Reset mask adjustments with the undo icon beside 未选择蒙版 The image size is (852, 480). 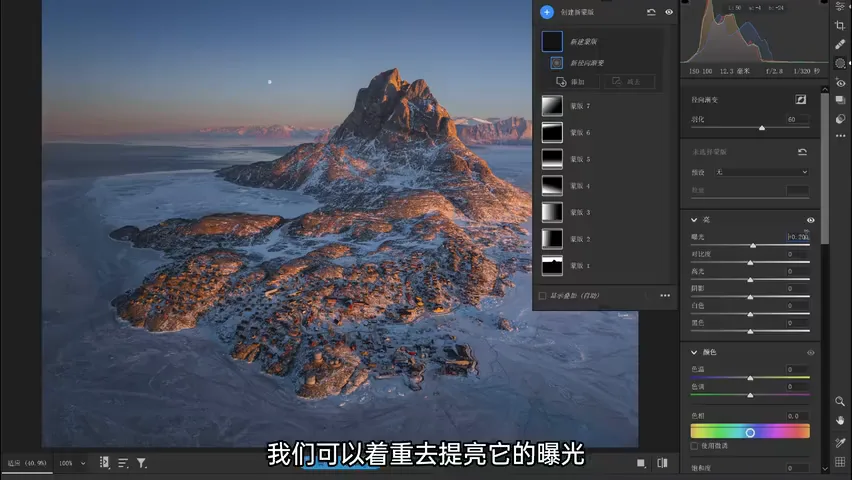802,152
